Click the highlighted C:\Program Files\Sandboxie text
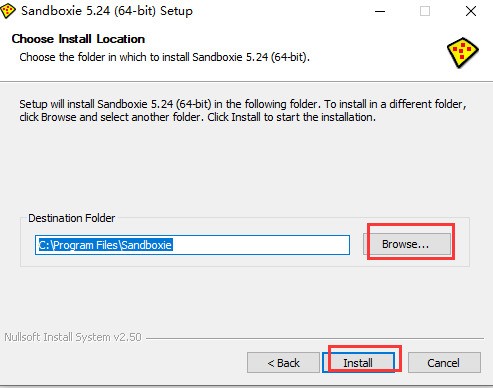This screenshot has height=388, width=493. click(x=105, y=245)
